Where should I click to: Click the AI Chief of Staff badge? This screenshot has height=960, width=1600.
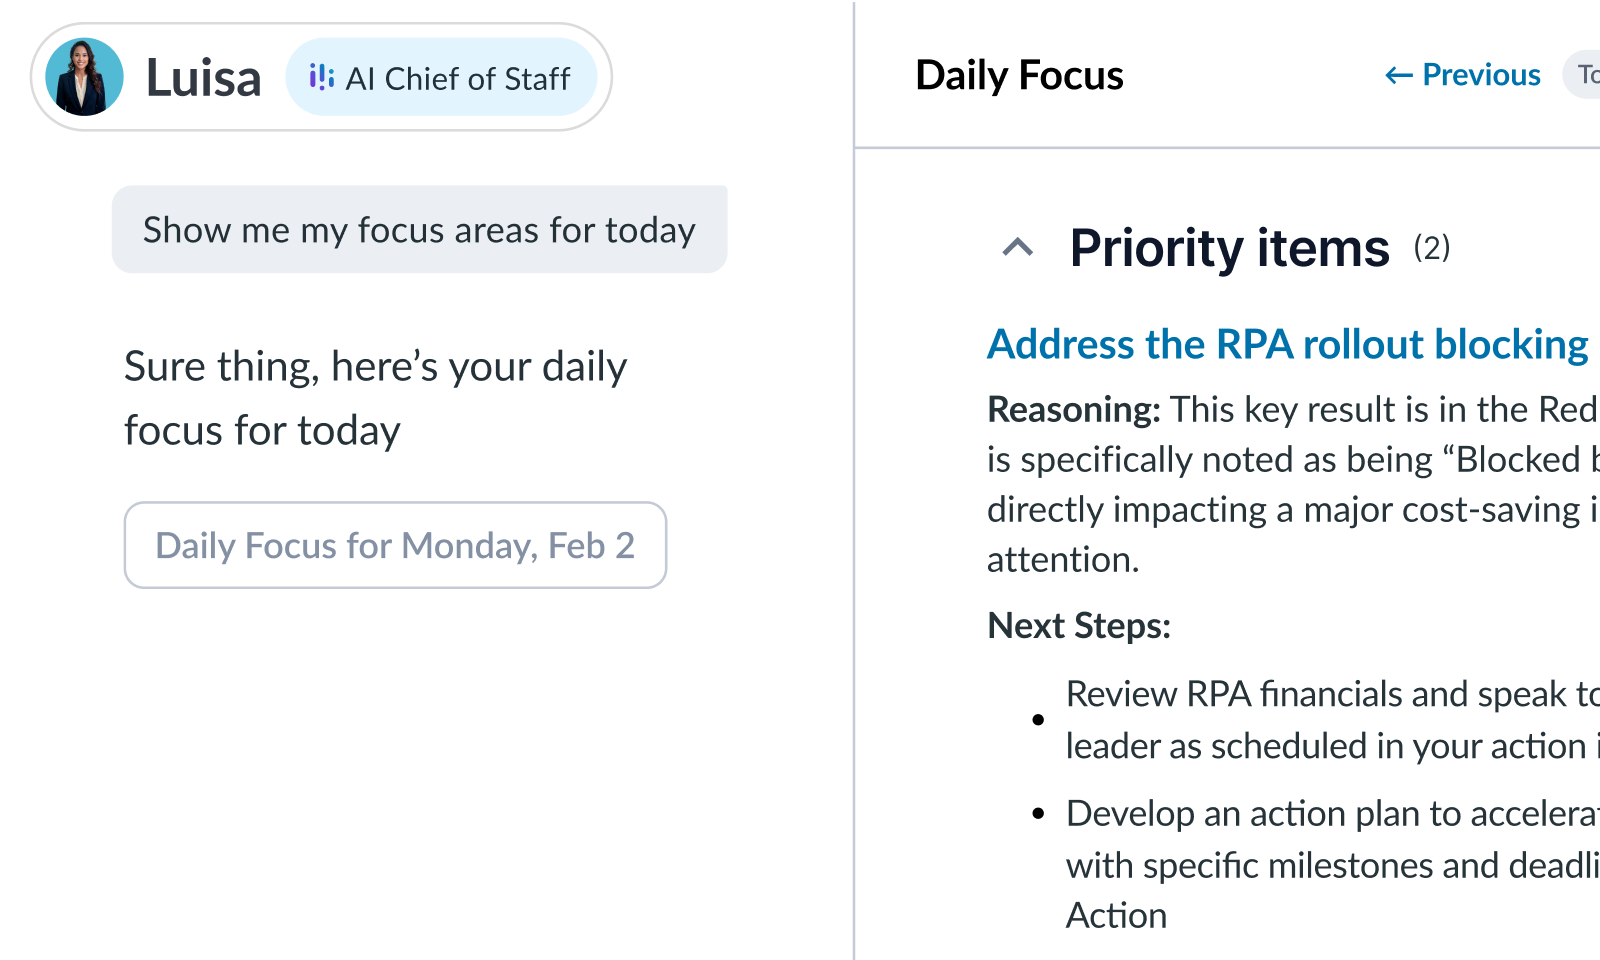click(443, 78)
